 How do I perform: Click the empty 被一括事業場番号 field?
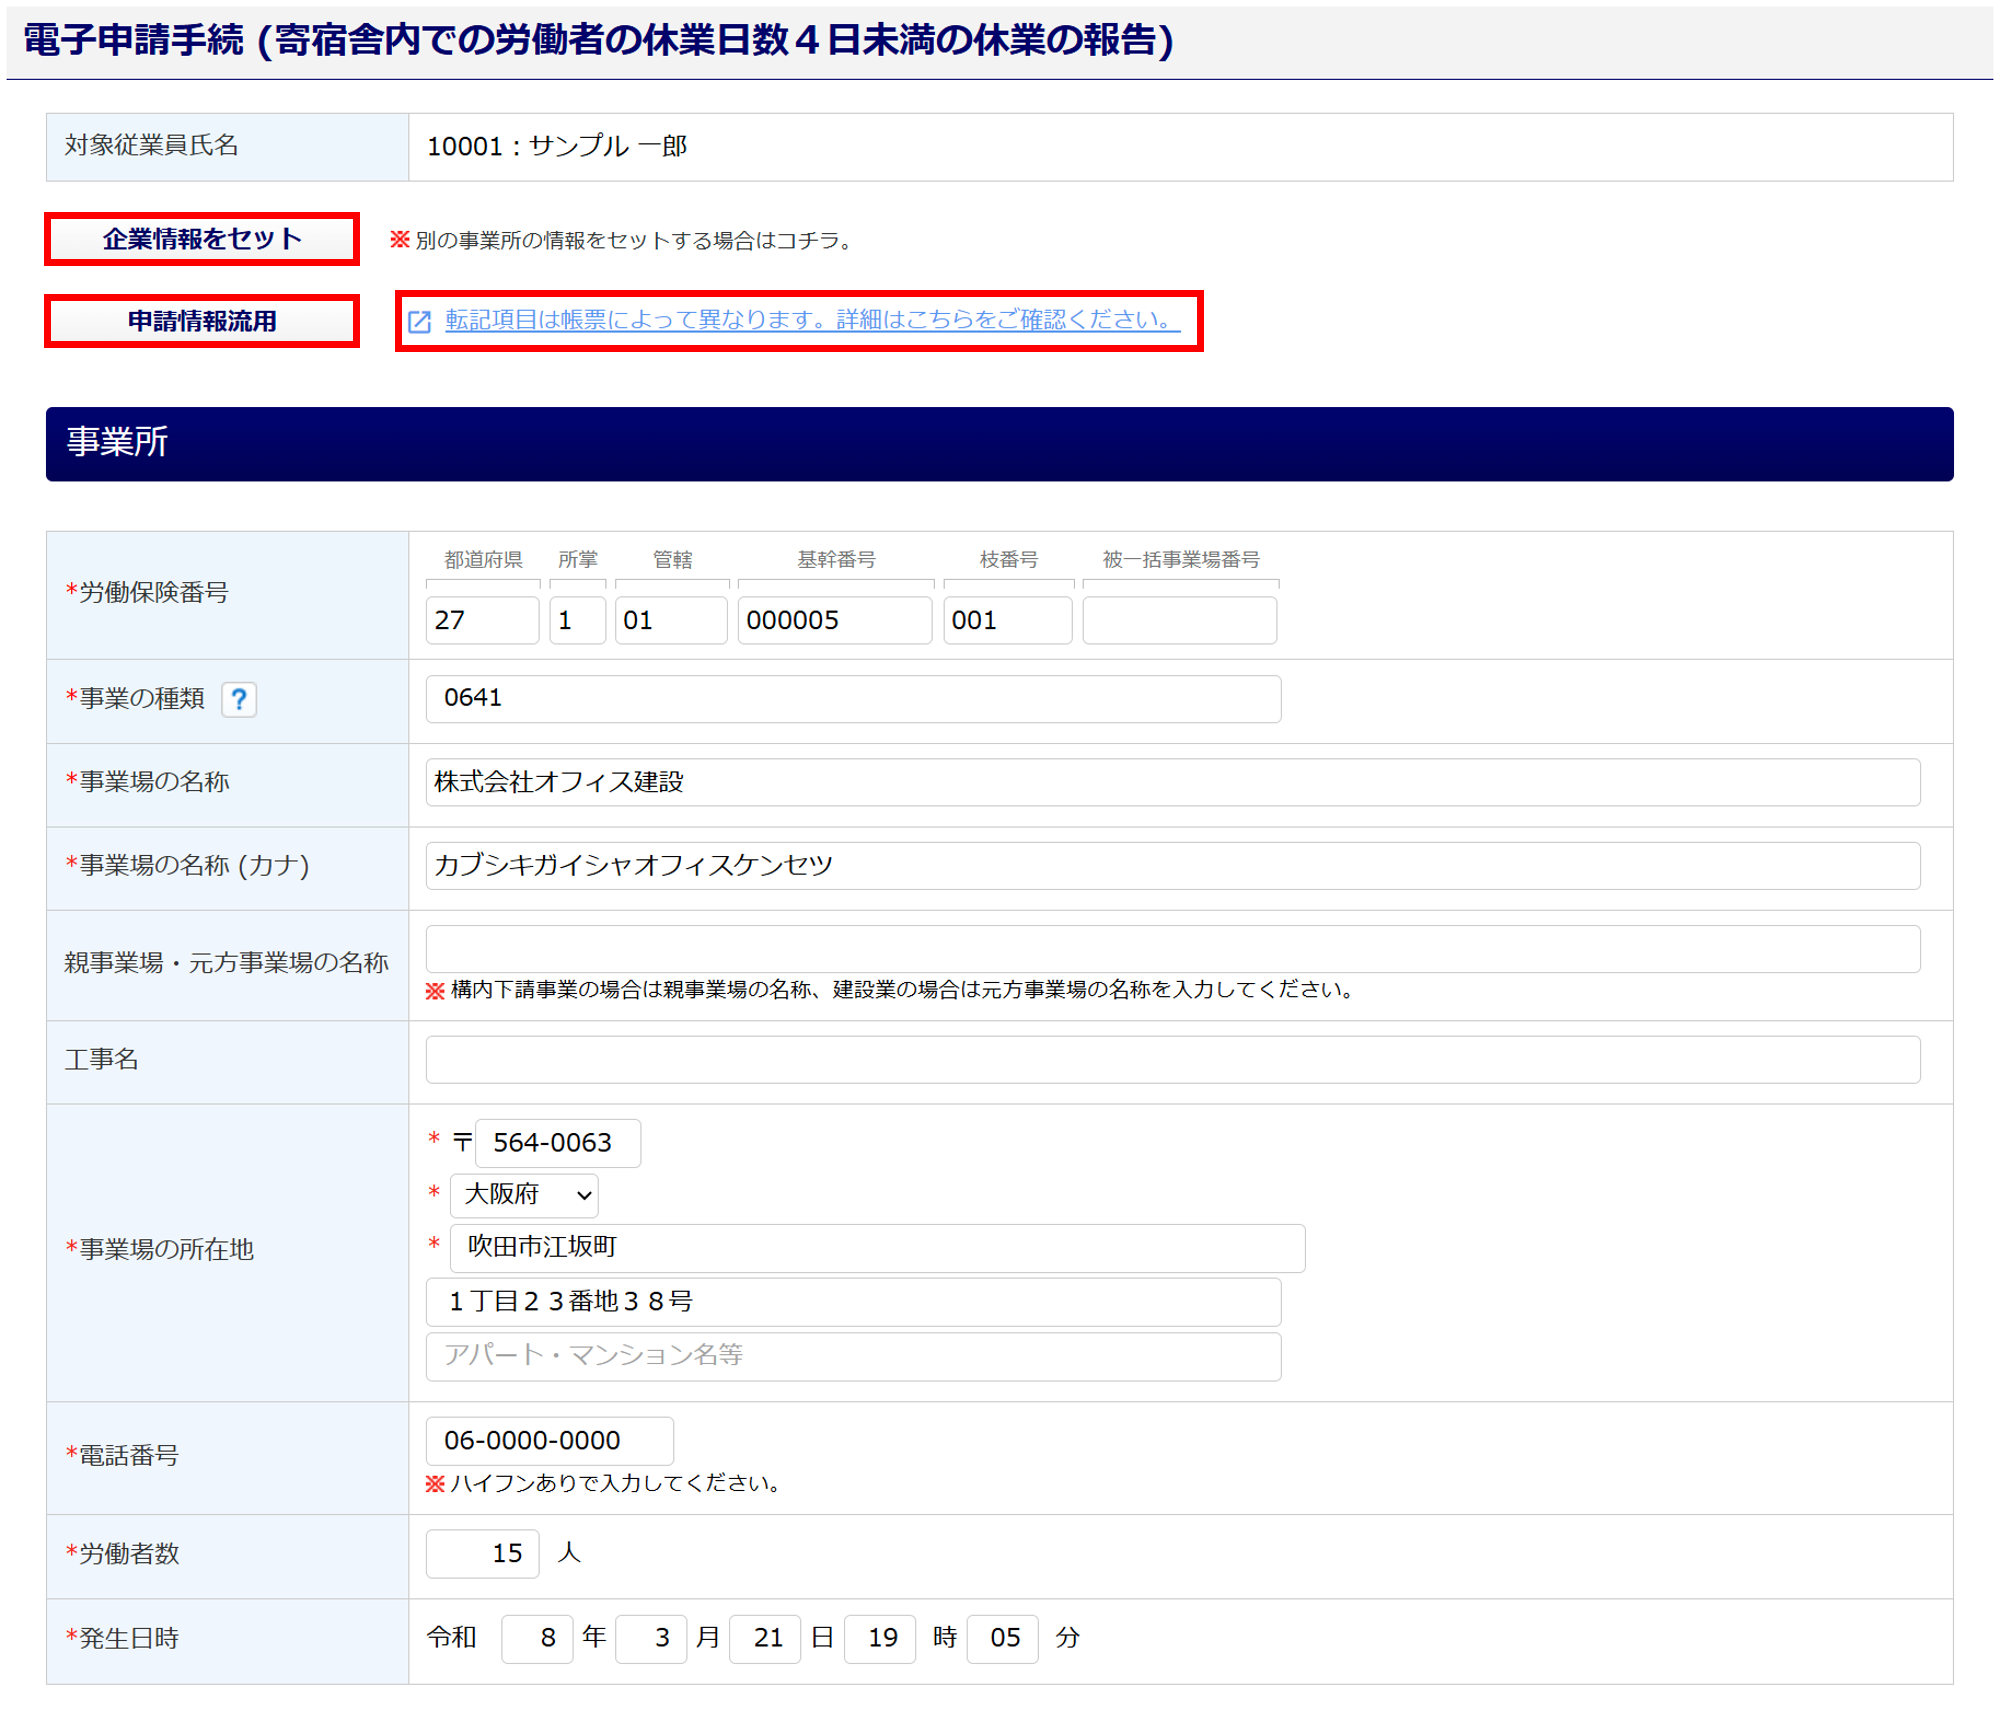pyautogui.click(x=1179, y=620)
